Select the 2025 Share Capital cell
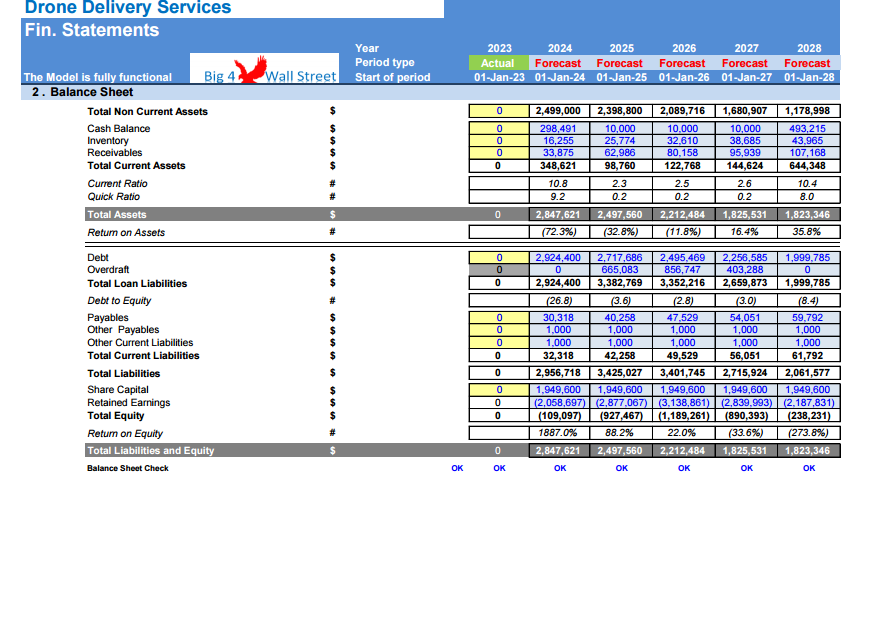 click(620, 390)
